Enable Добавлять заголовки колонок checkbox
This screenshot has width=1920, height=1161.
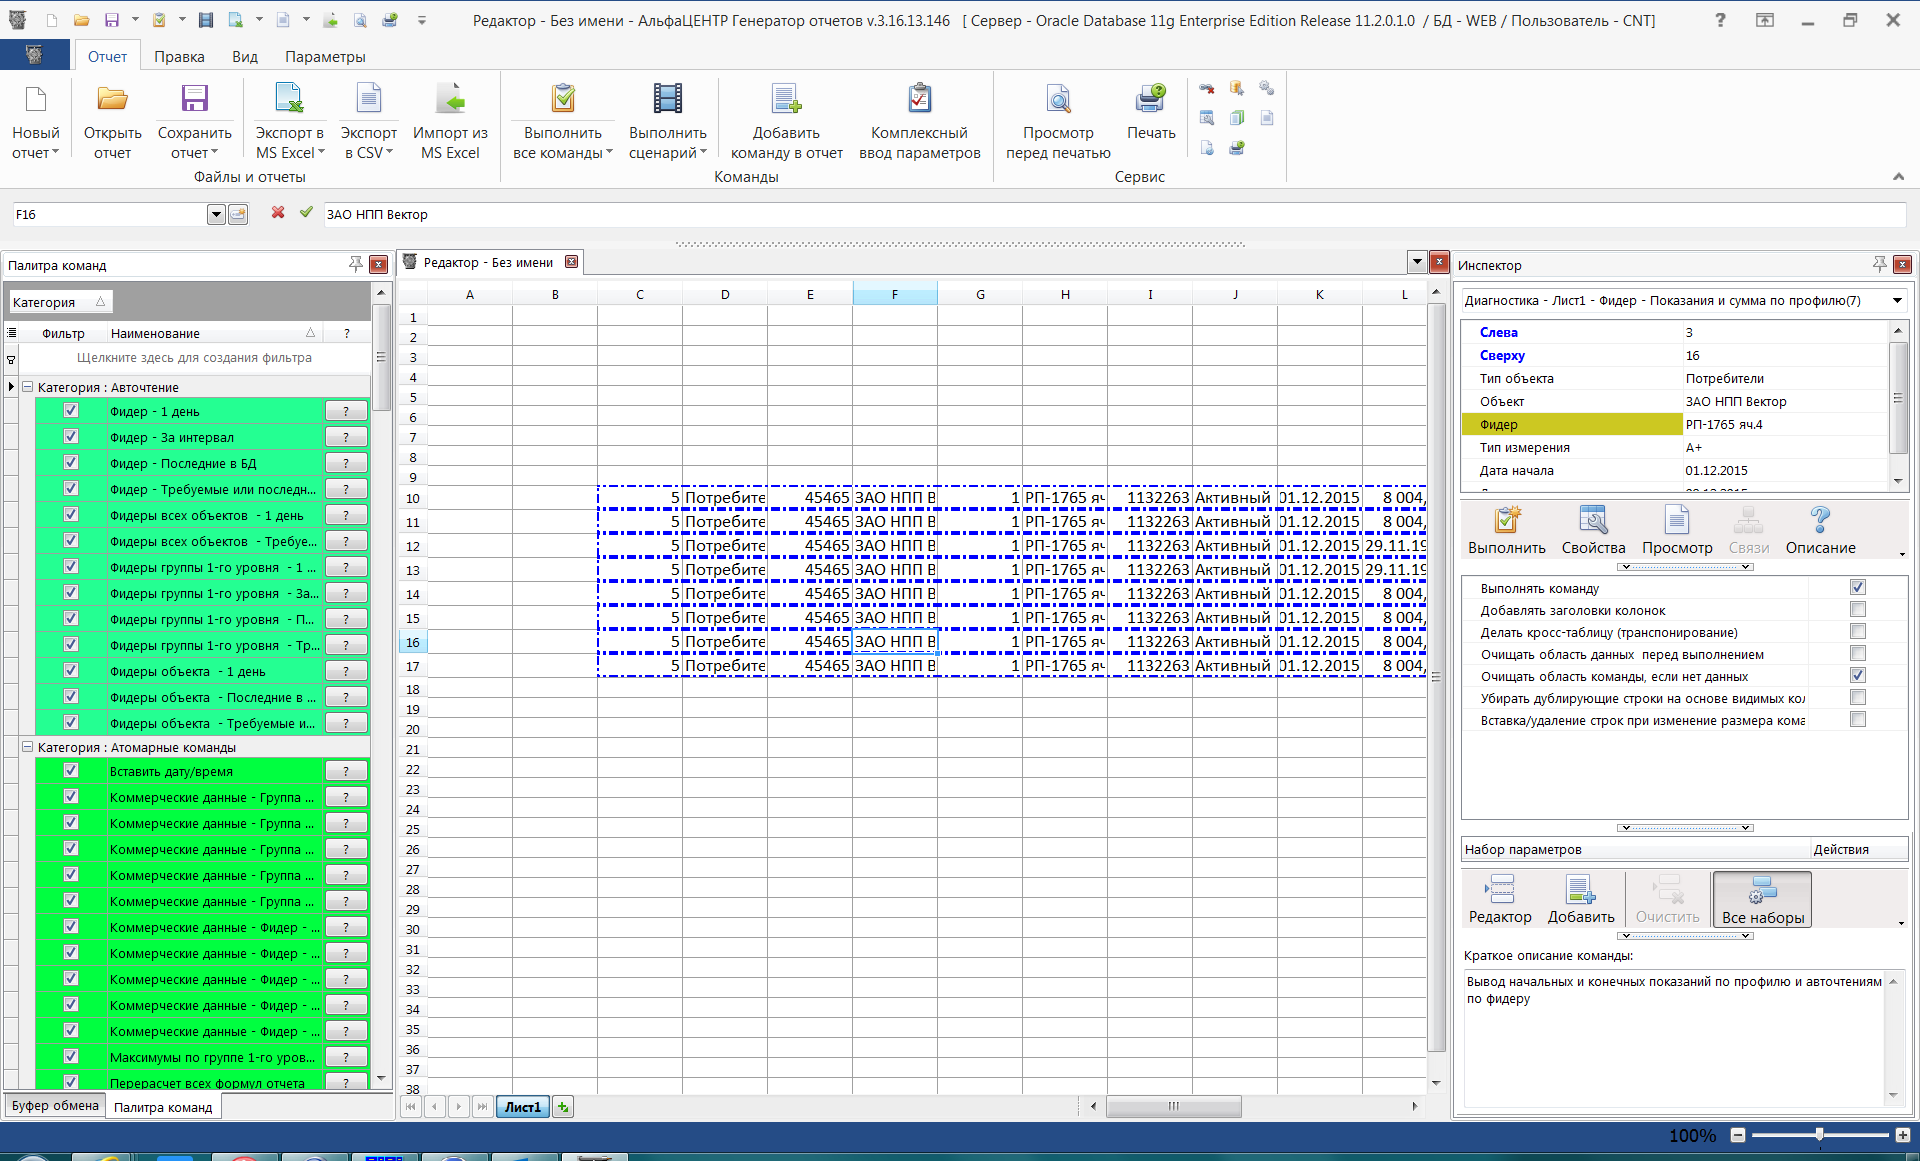[x=1857, y=610]
